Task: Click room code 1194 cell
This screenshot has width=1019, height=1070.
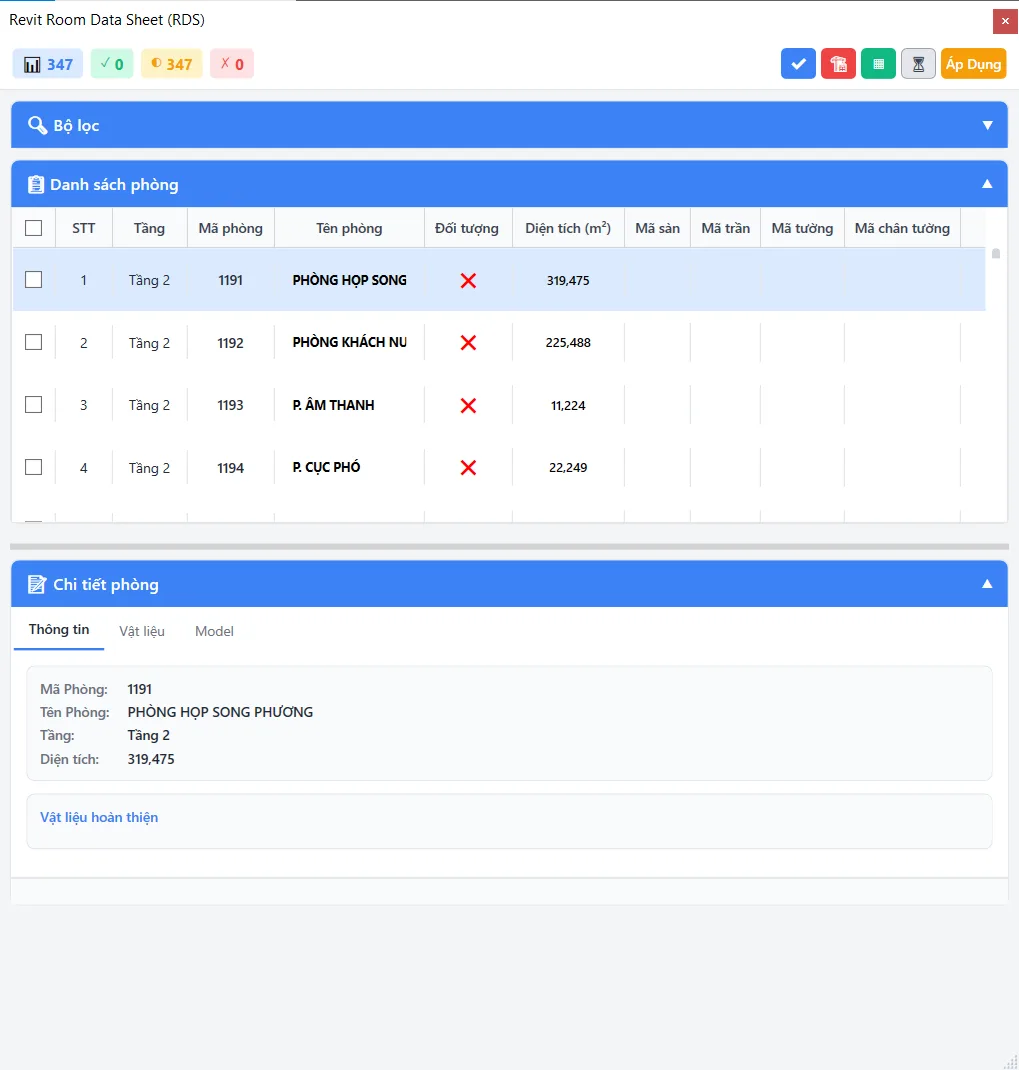Action: (231, 468)
